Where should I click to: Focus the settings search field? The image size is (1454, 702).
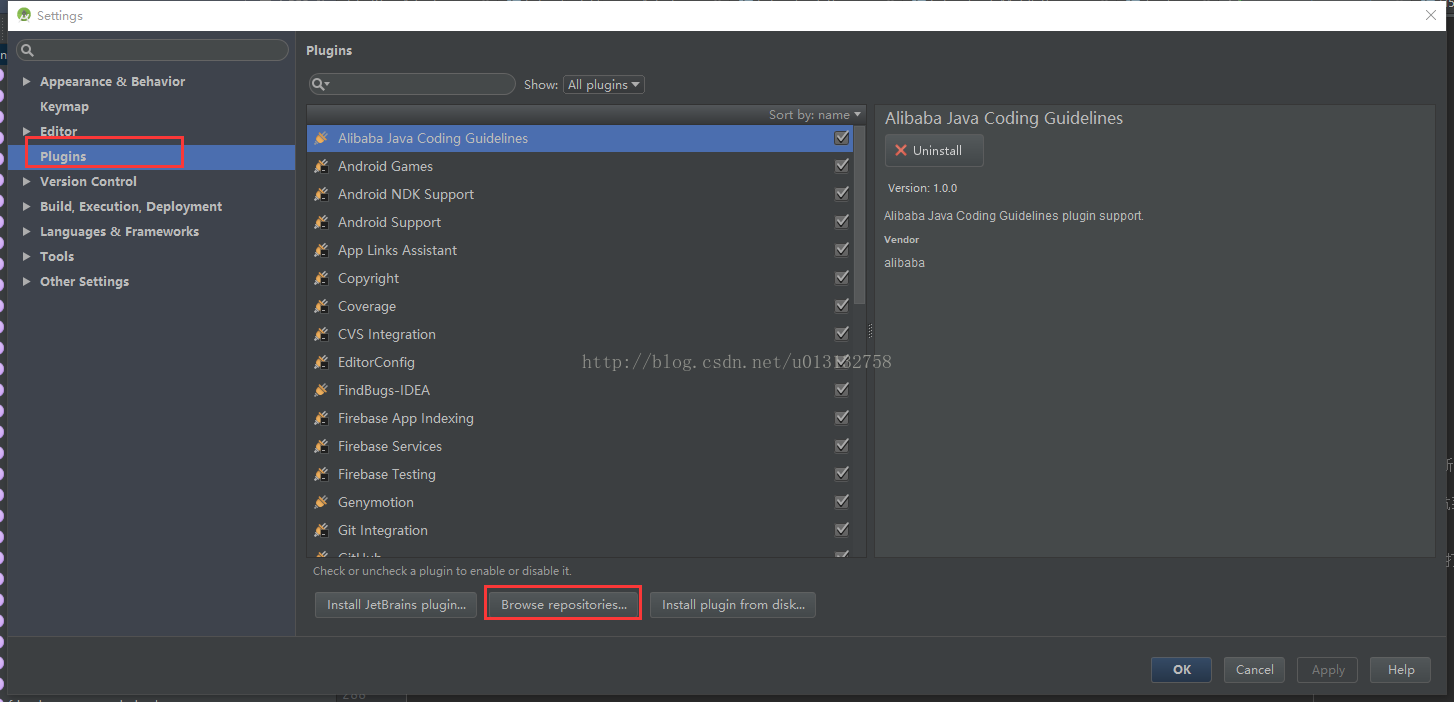[x=152, y=50]
